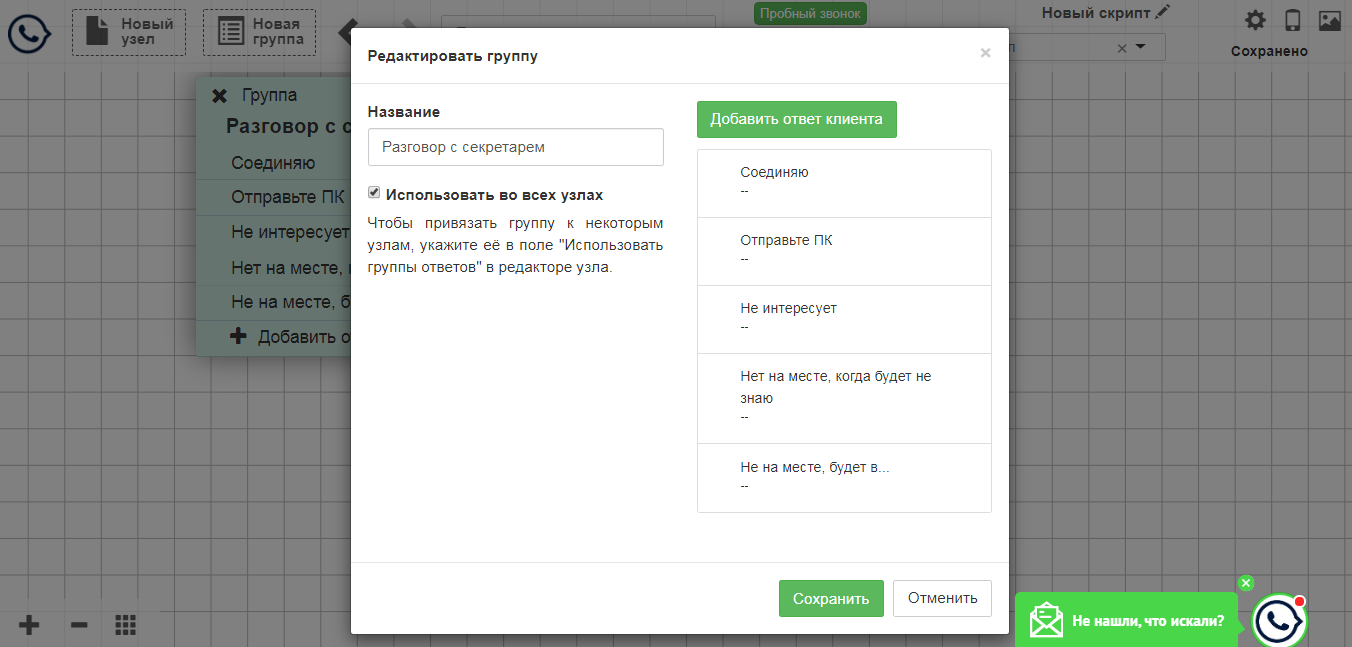Clear the script selector with the x
1352x647 pixels.
pos(1121,48)
